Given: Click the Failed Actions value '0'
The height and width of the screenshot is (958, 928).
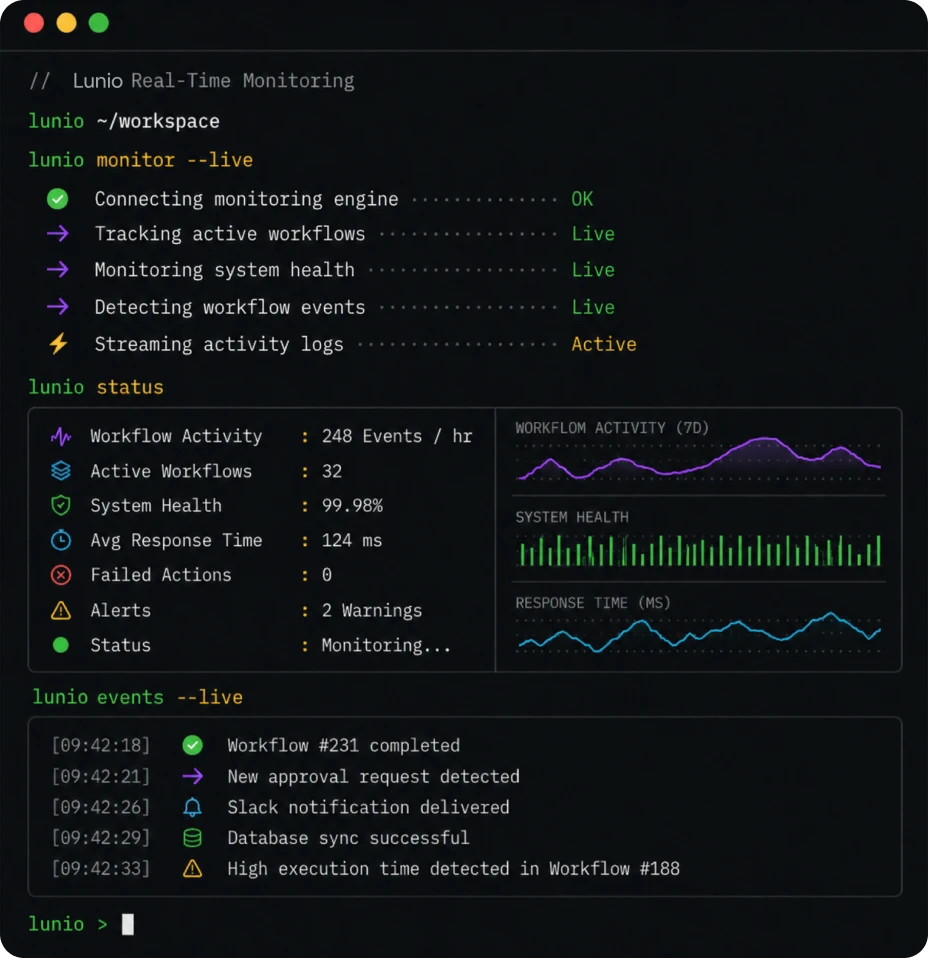Looking at the screenshot, I should point(327,575).
